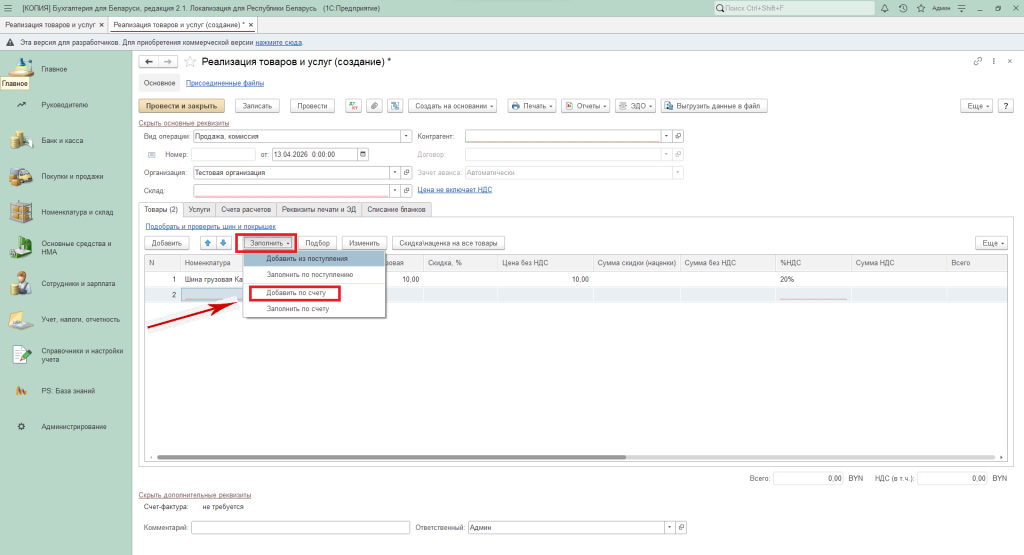Click the paperclip attached files icon
This screenshot has height=555, width=1024.
(x=374, y=106)
